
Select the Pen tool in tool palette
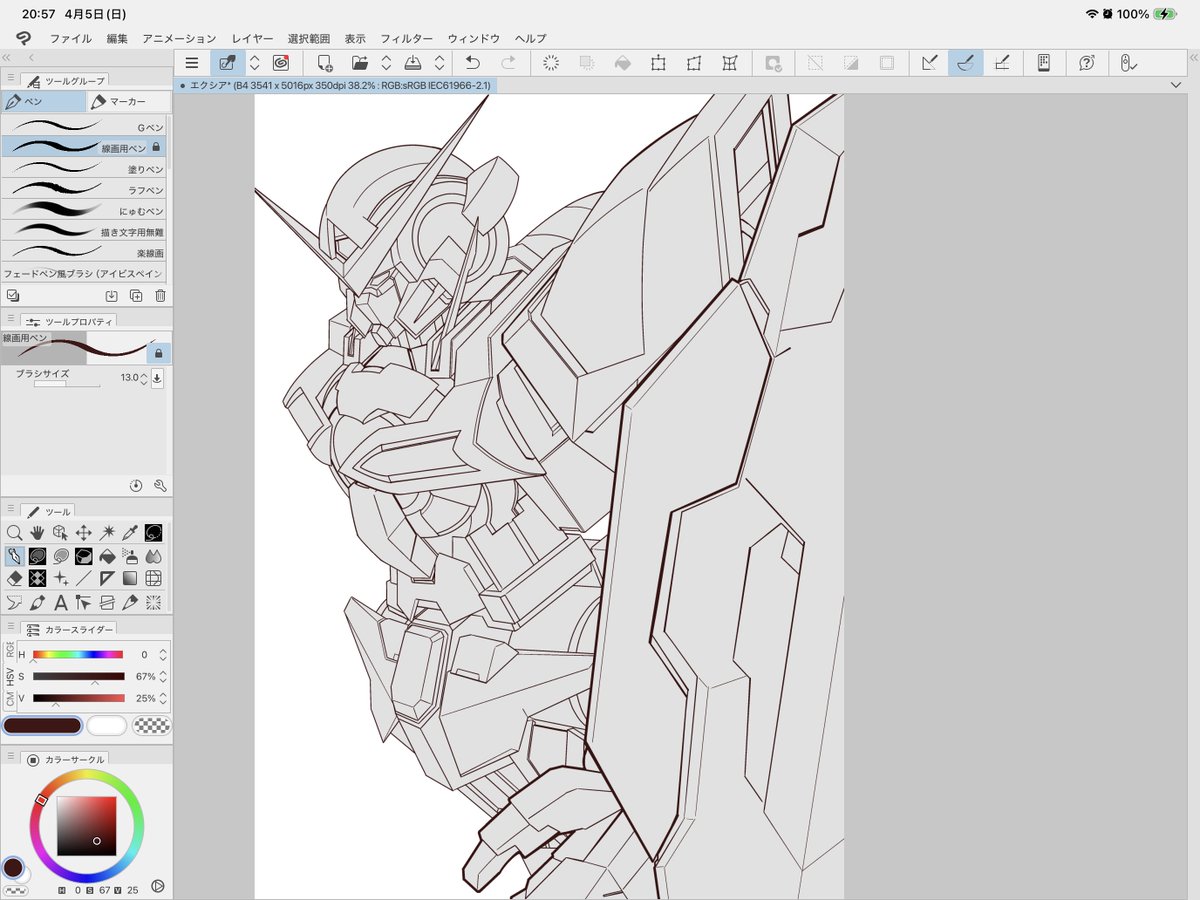14,556
